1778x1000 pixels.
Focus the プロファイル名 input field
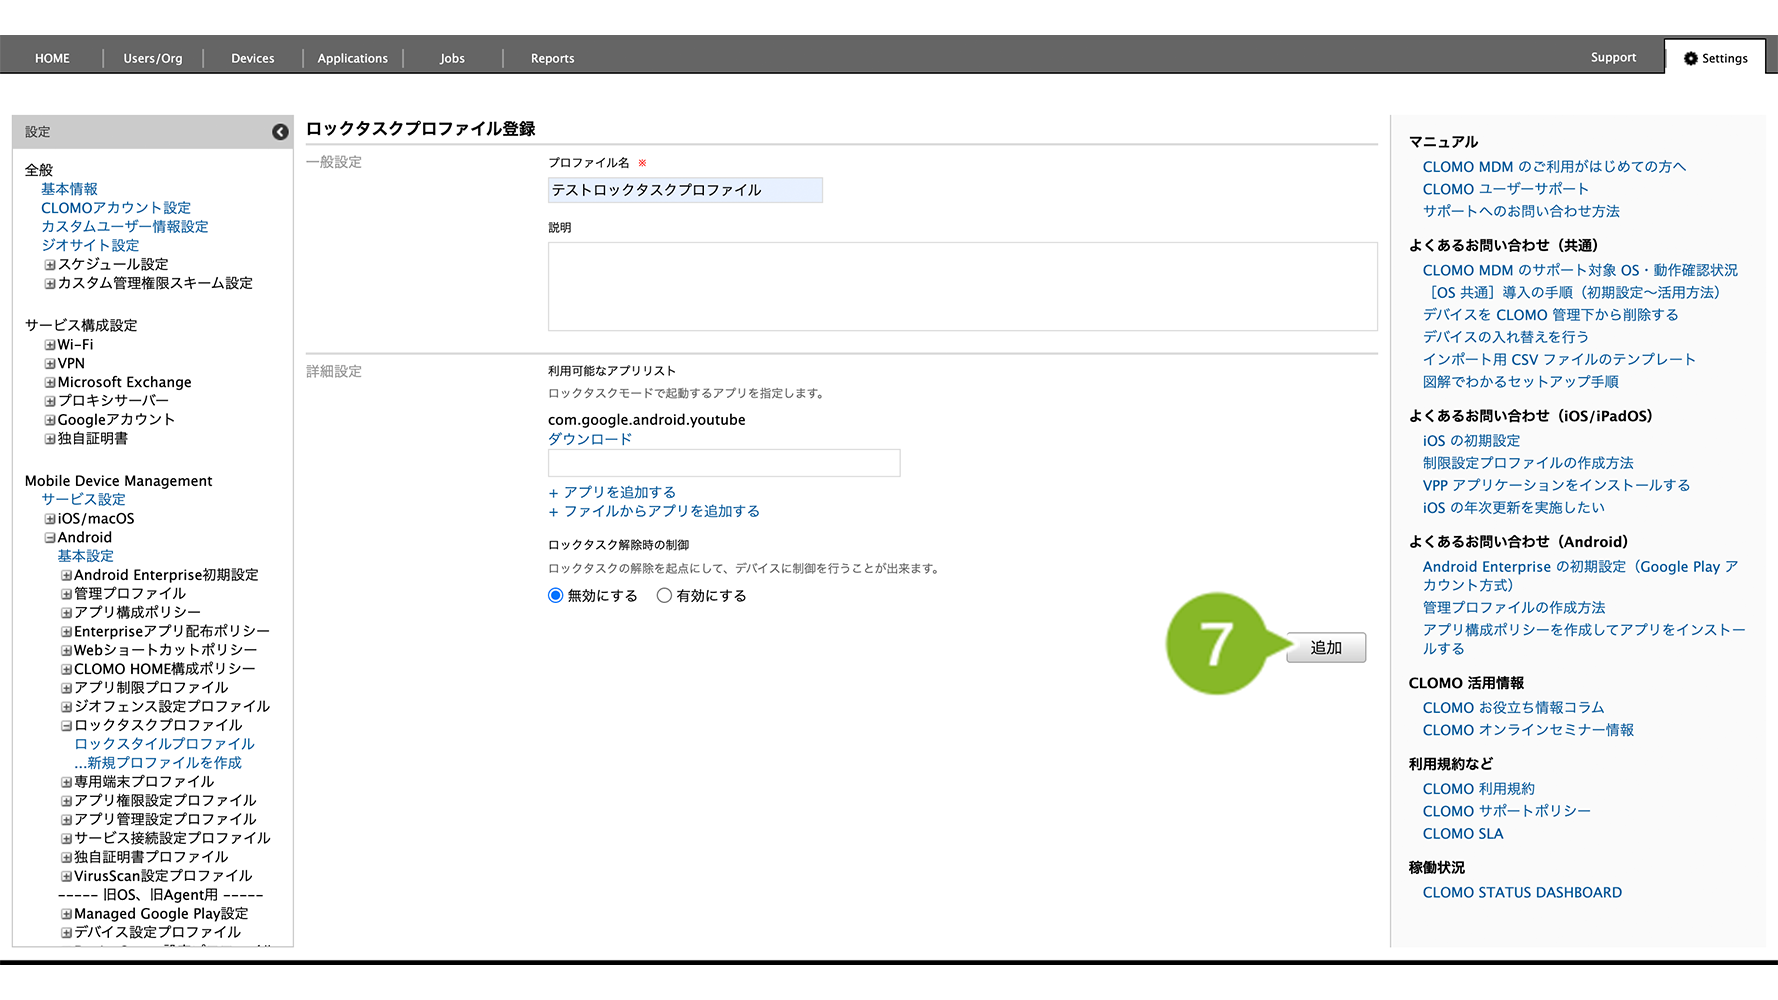[x=685, y=190]
